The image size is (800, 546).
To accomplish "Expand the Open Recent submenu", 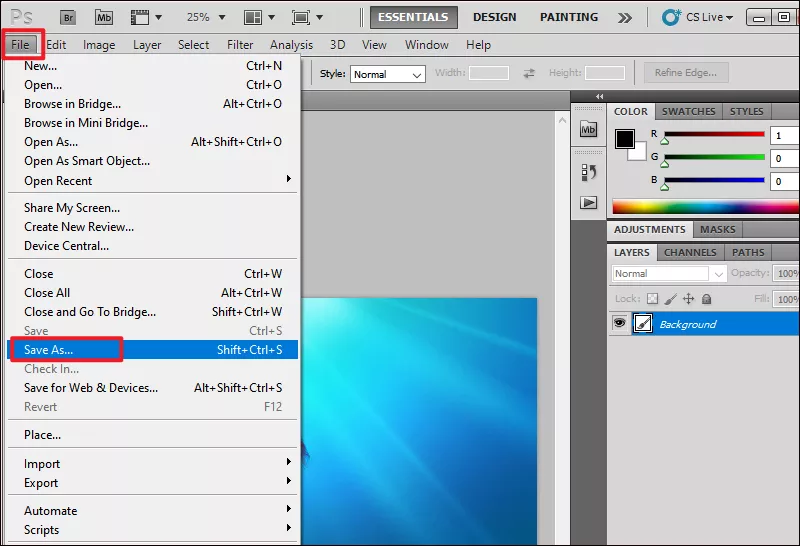I will (x=153, y=181).
